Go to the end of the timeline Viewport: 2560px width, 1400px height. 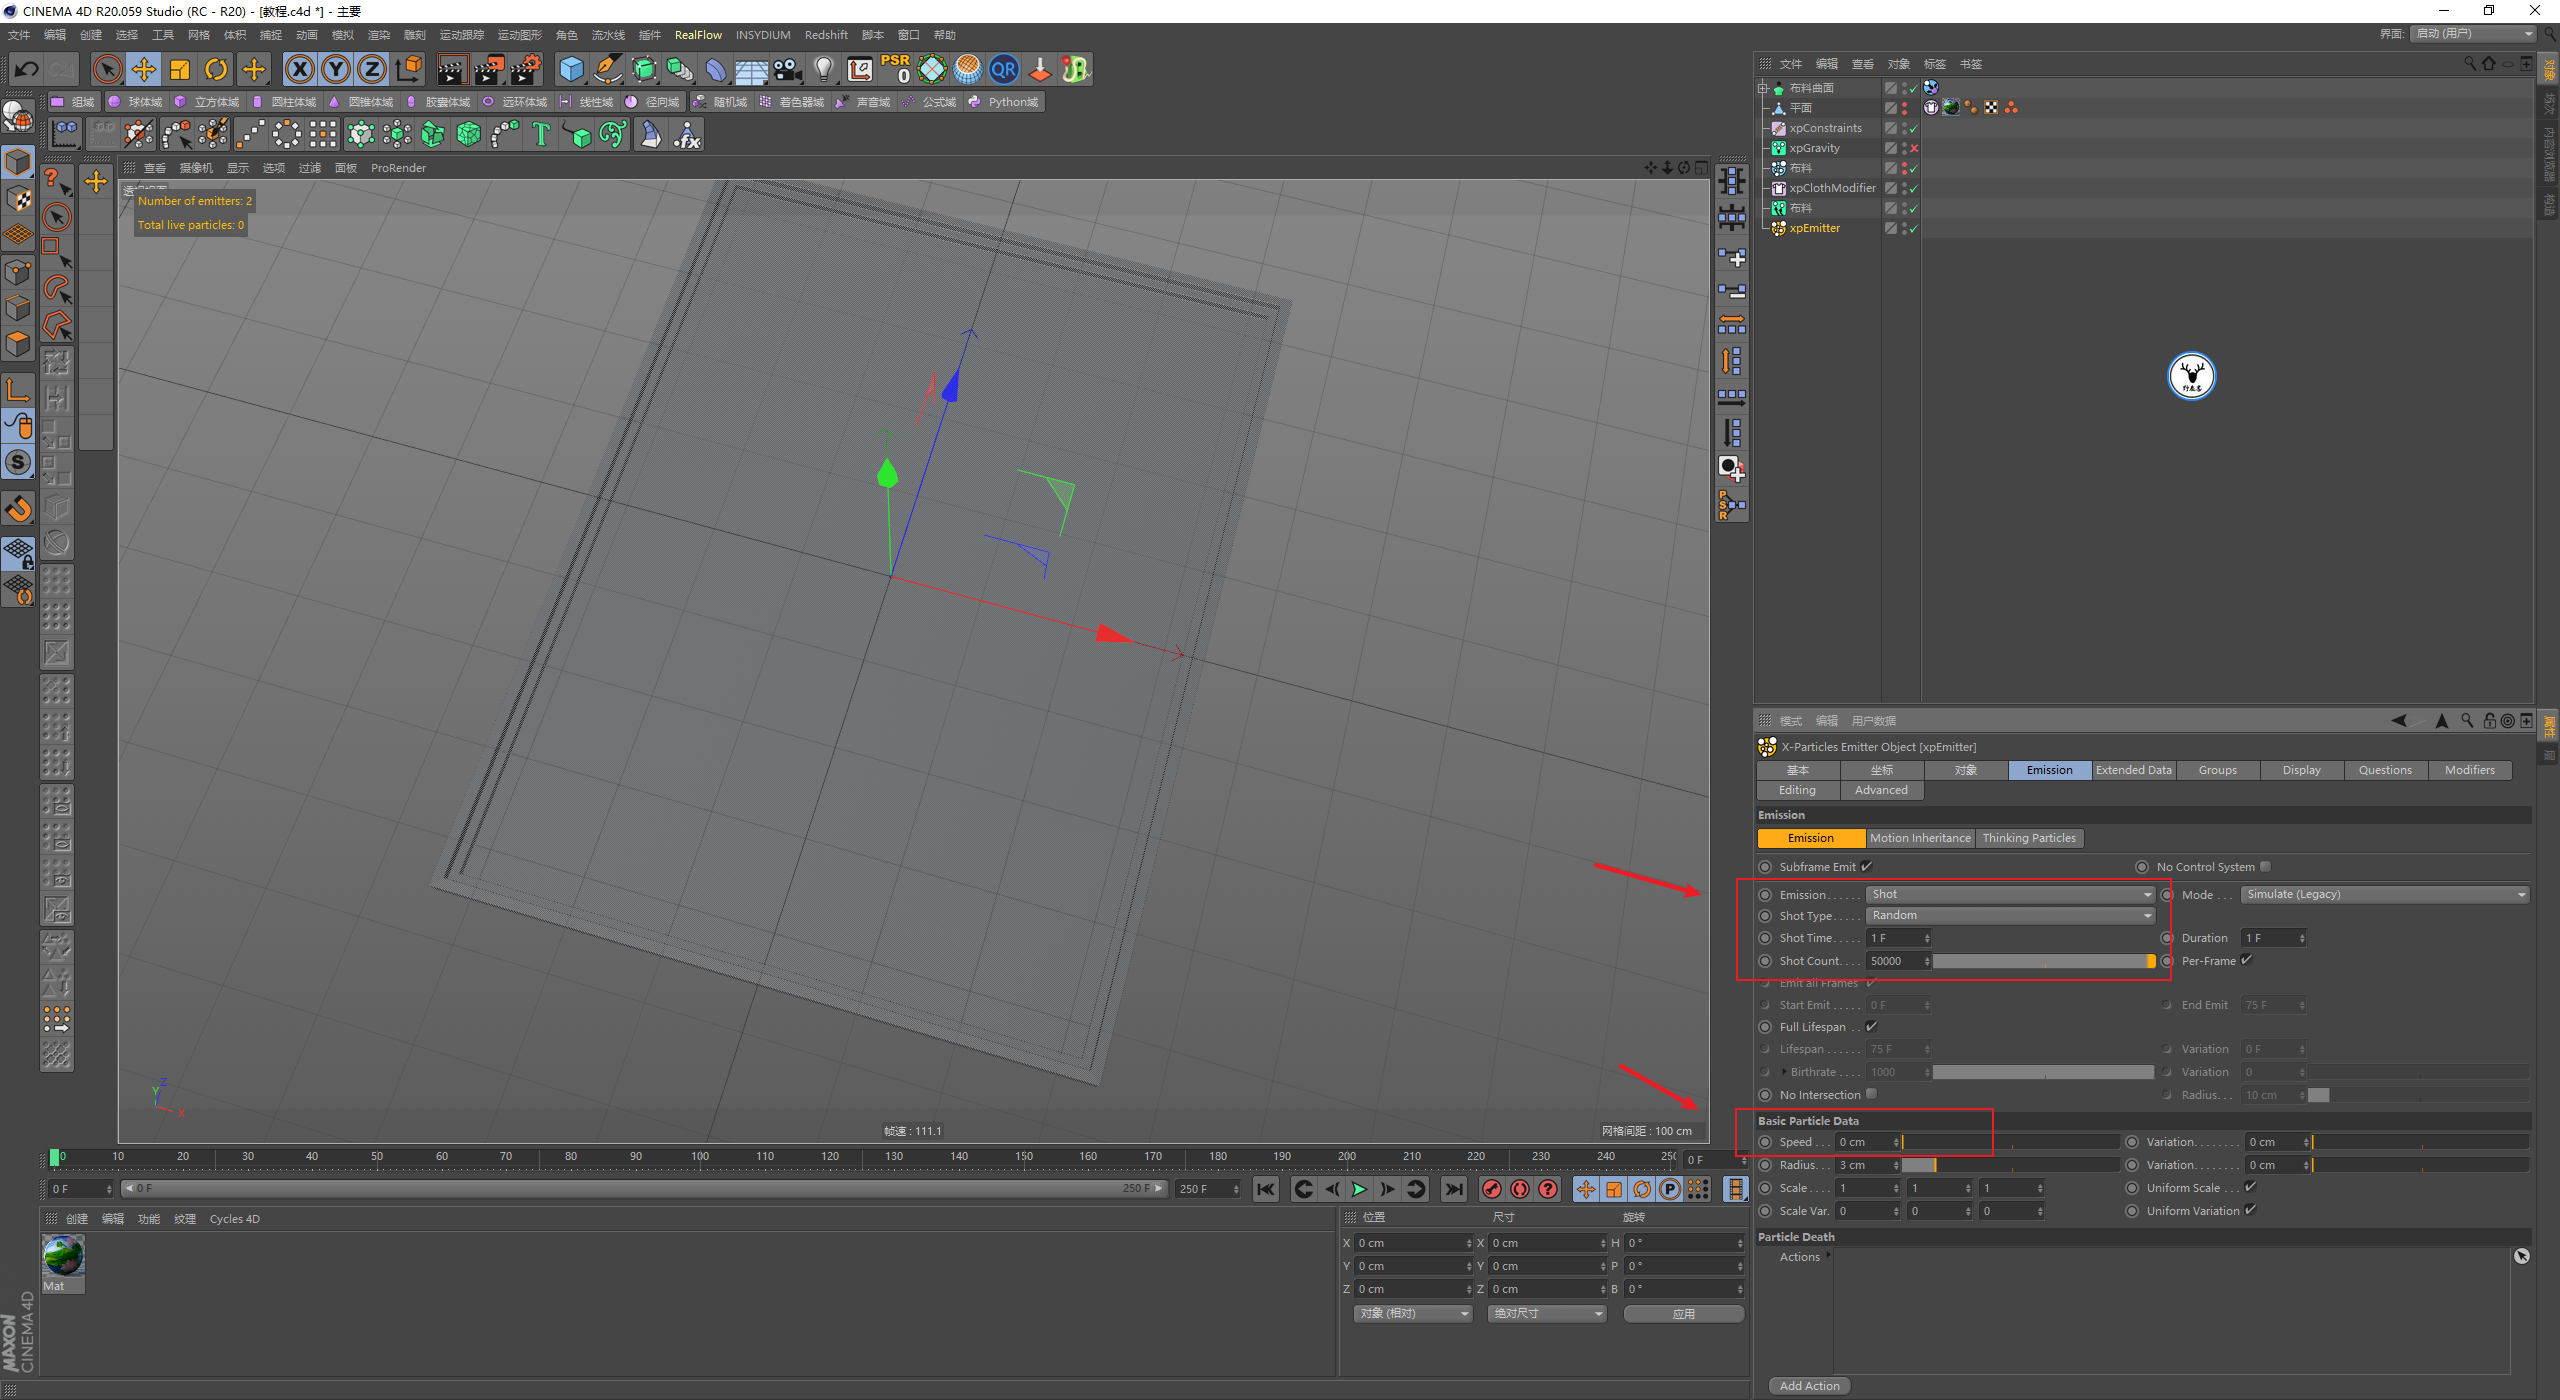pos(1454,1189)
